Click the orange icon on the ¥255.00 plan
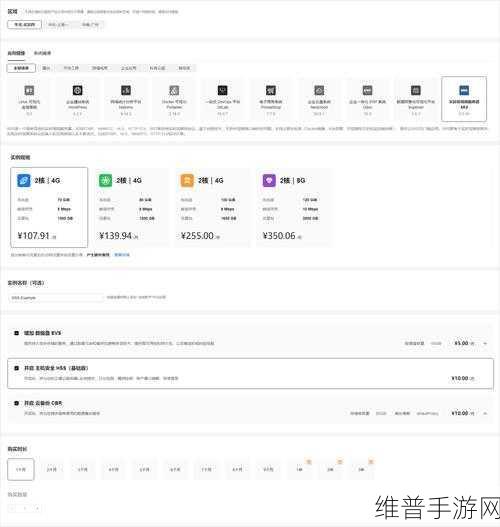 [187, 180]
